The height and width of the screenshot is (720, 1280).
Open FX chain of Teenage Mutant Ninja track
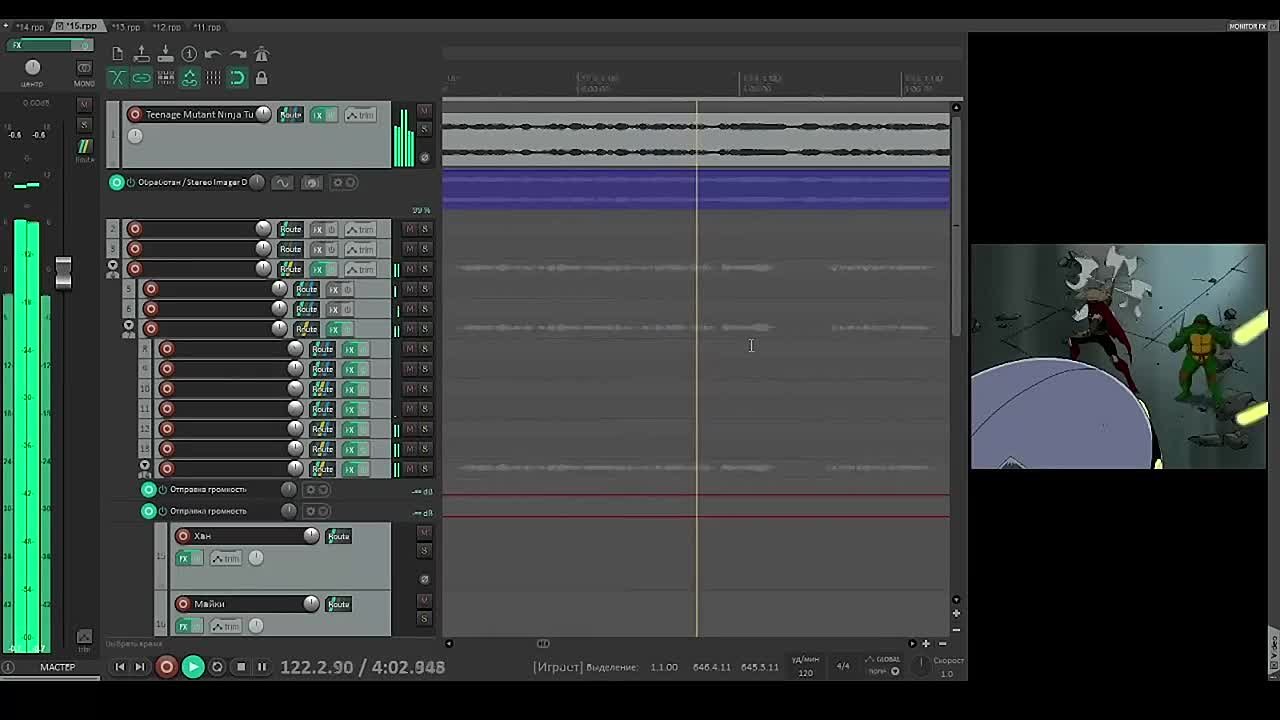pos(318,115)
